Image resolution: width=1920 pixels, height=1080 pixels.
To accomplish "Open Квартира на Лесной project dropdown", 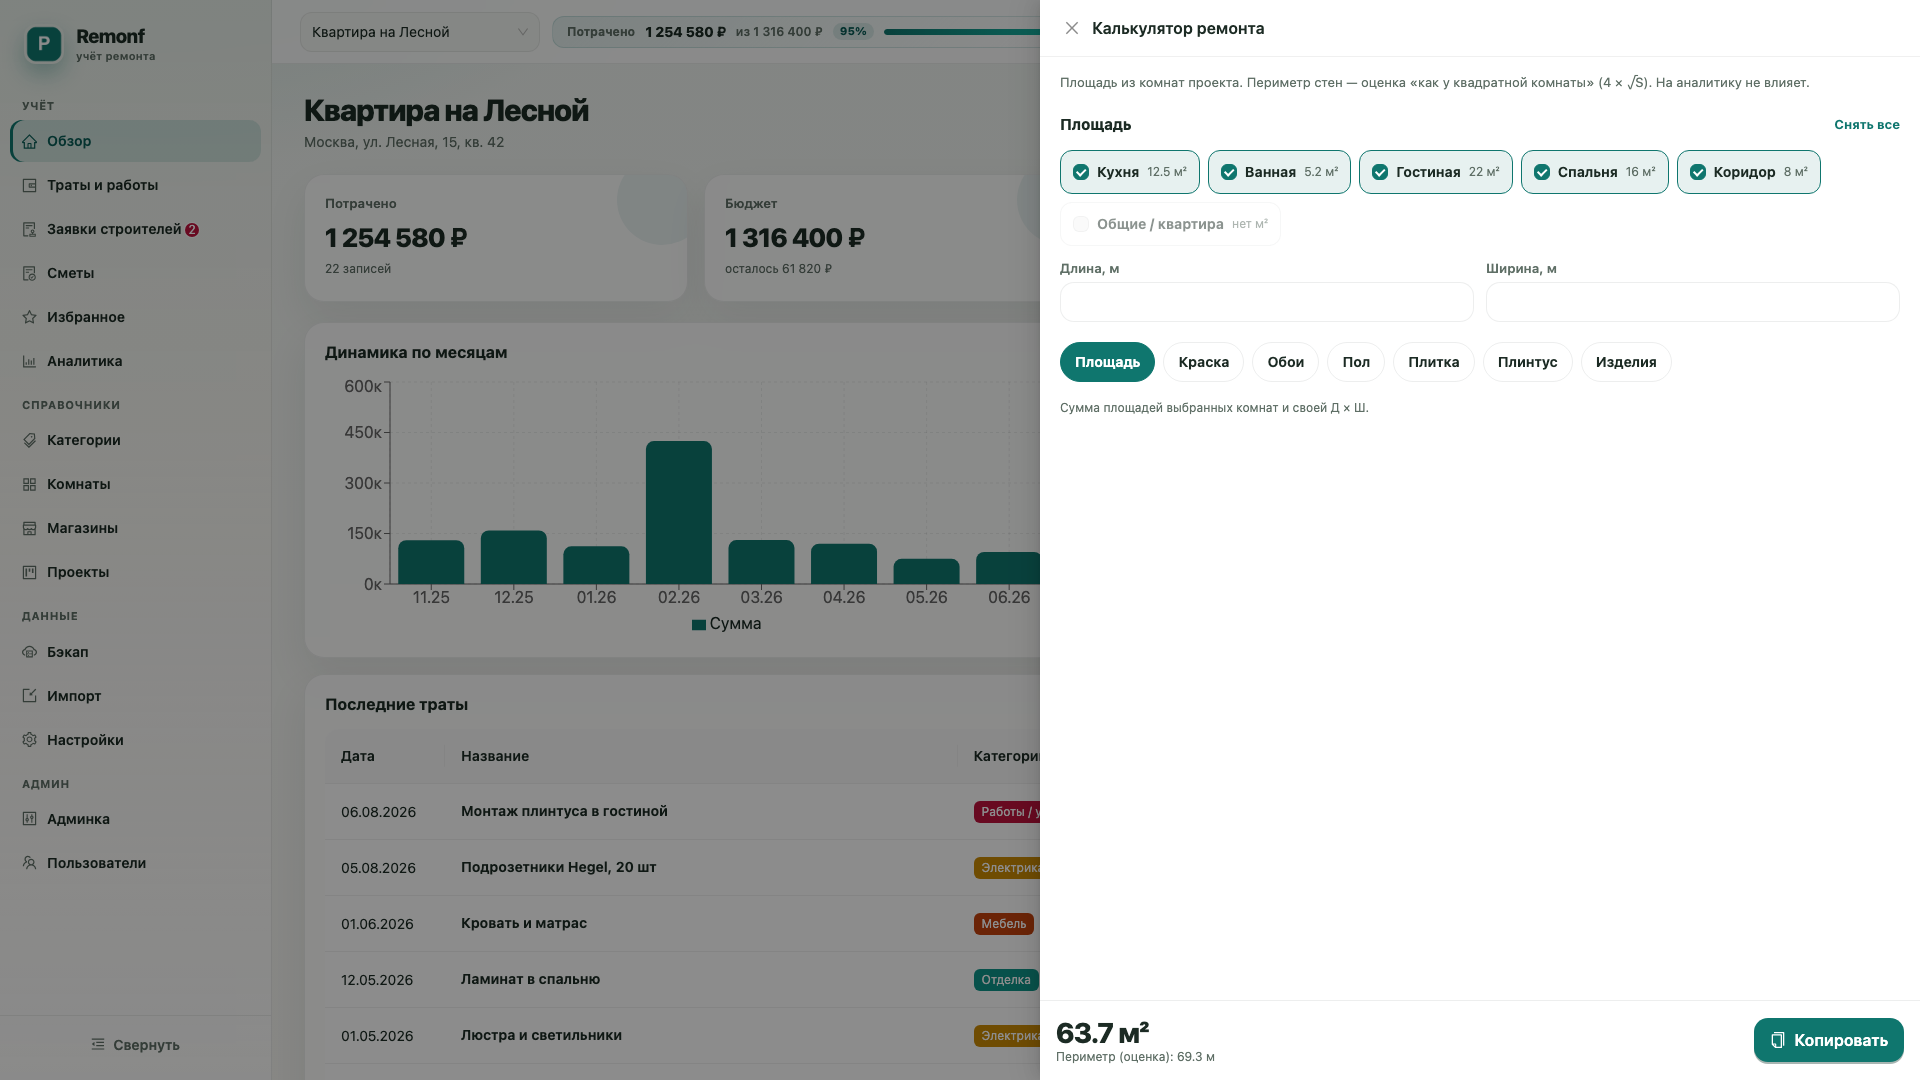I will point(419,32).
